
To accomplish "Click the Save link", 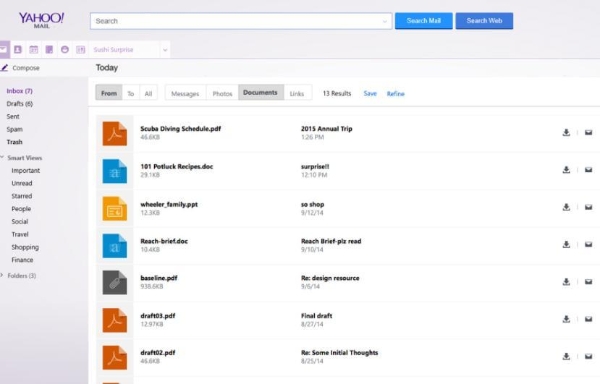I will [370, 93].
